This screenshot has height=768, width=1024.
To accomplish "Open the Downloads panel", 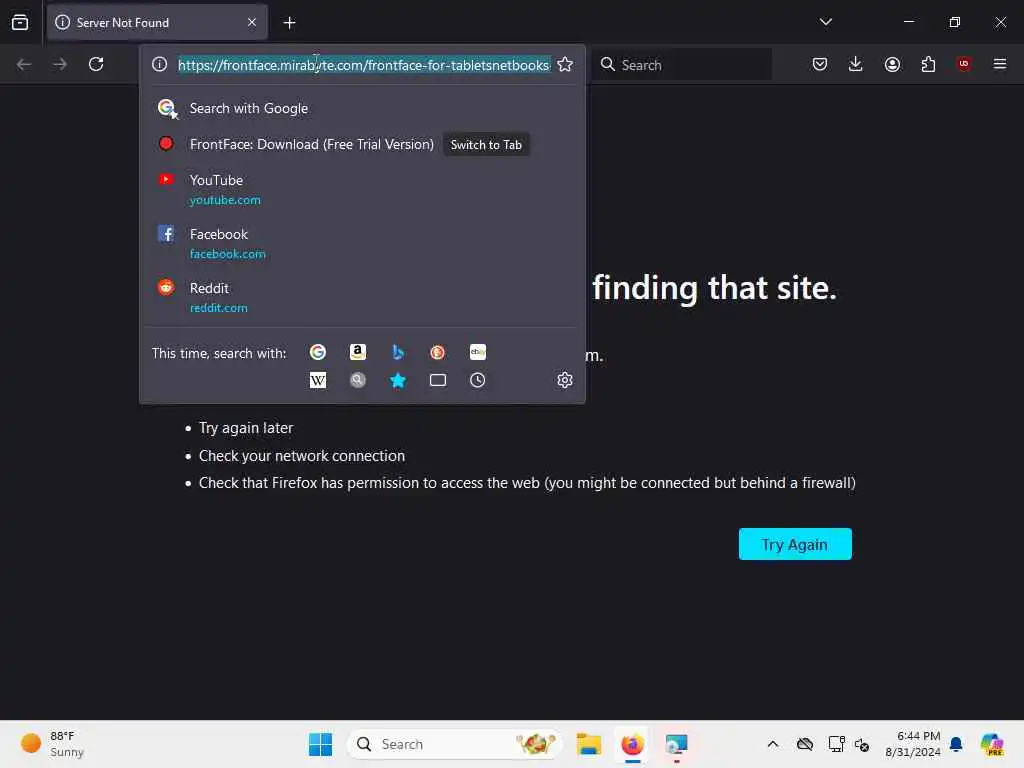I will tap(856, 64).
